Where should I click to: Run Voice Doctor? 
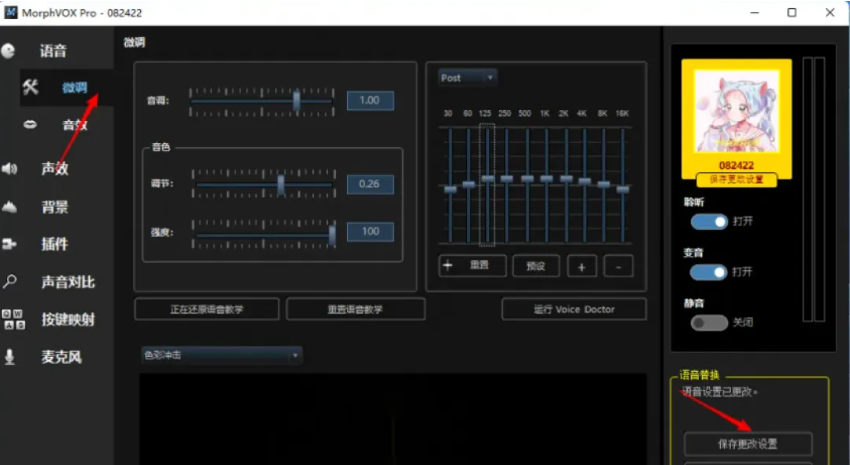[x=574, y=309]
